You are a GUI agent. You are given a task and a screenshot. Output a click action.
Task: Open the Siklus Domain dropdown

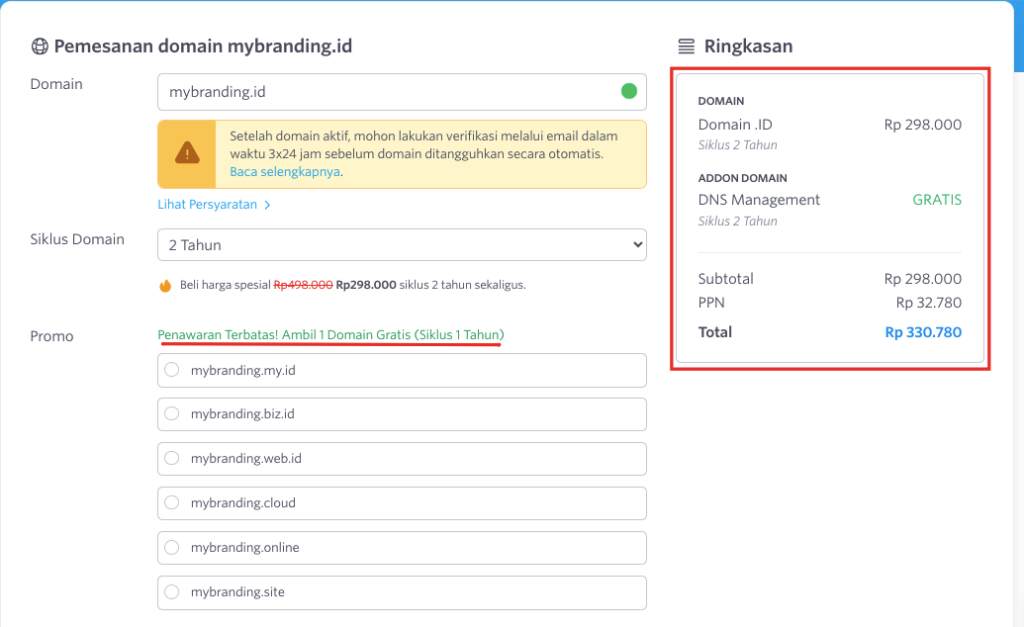[x=401, y=245]
